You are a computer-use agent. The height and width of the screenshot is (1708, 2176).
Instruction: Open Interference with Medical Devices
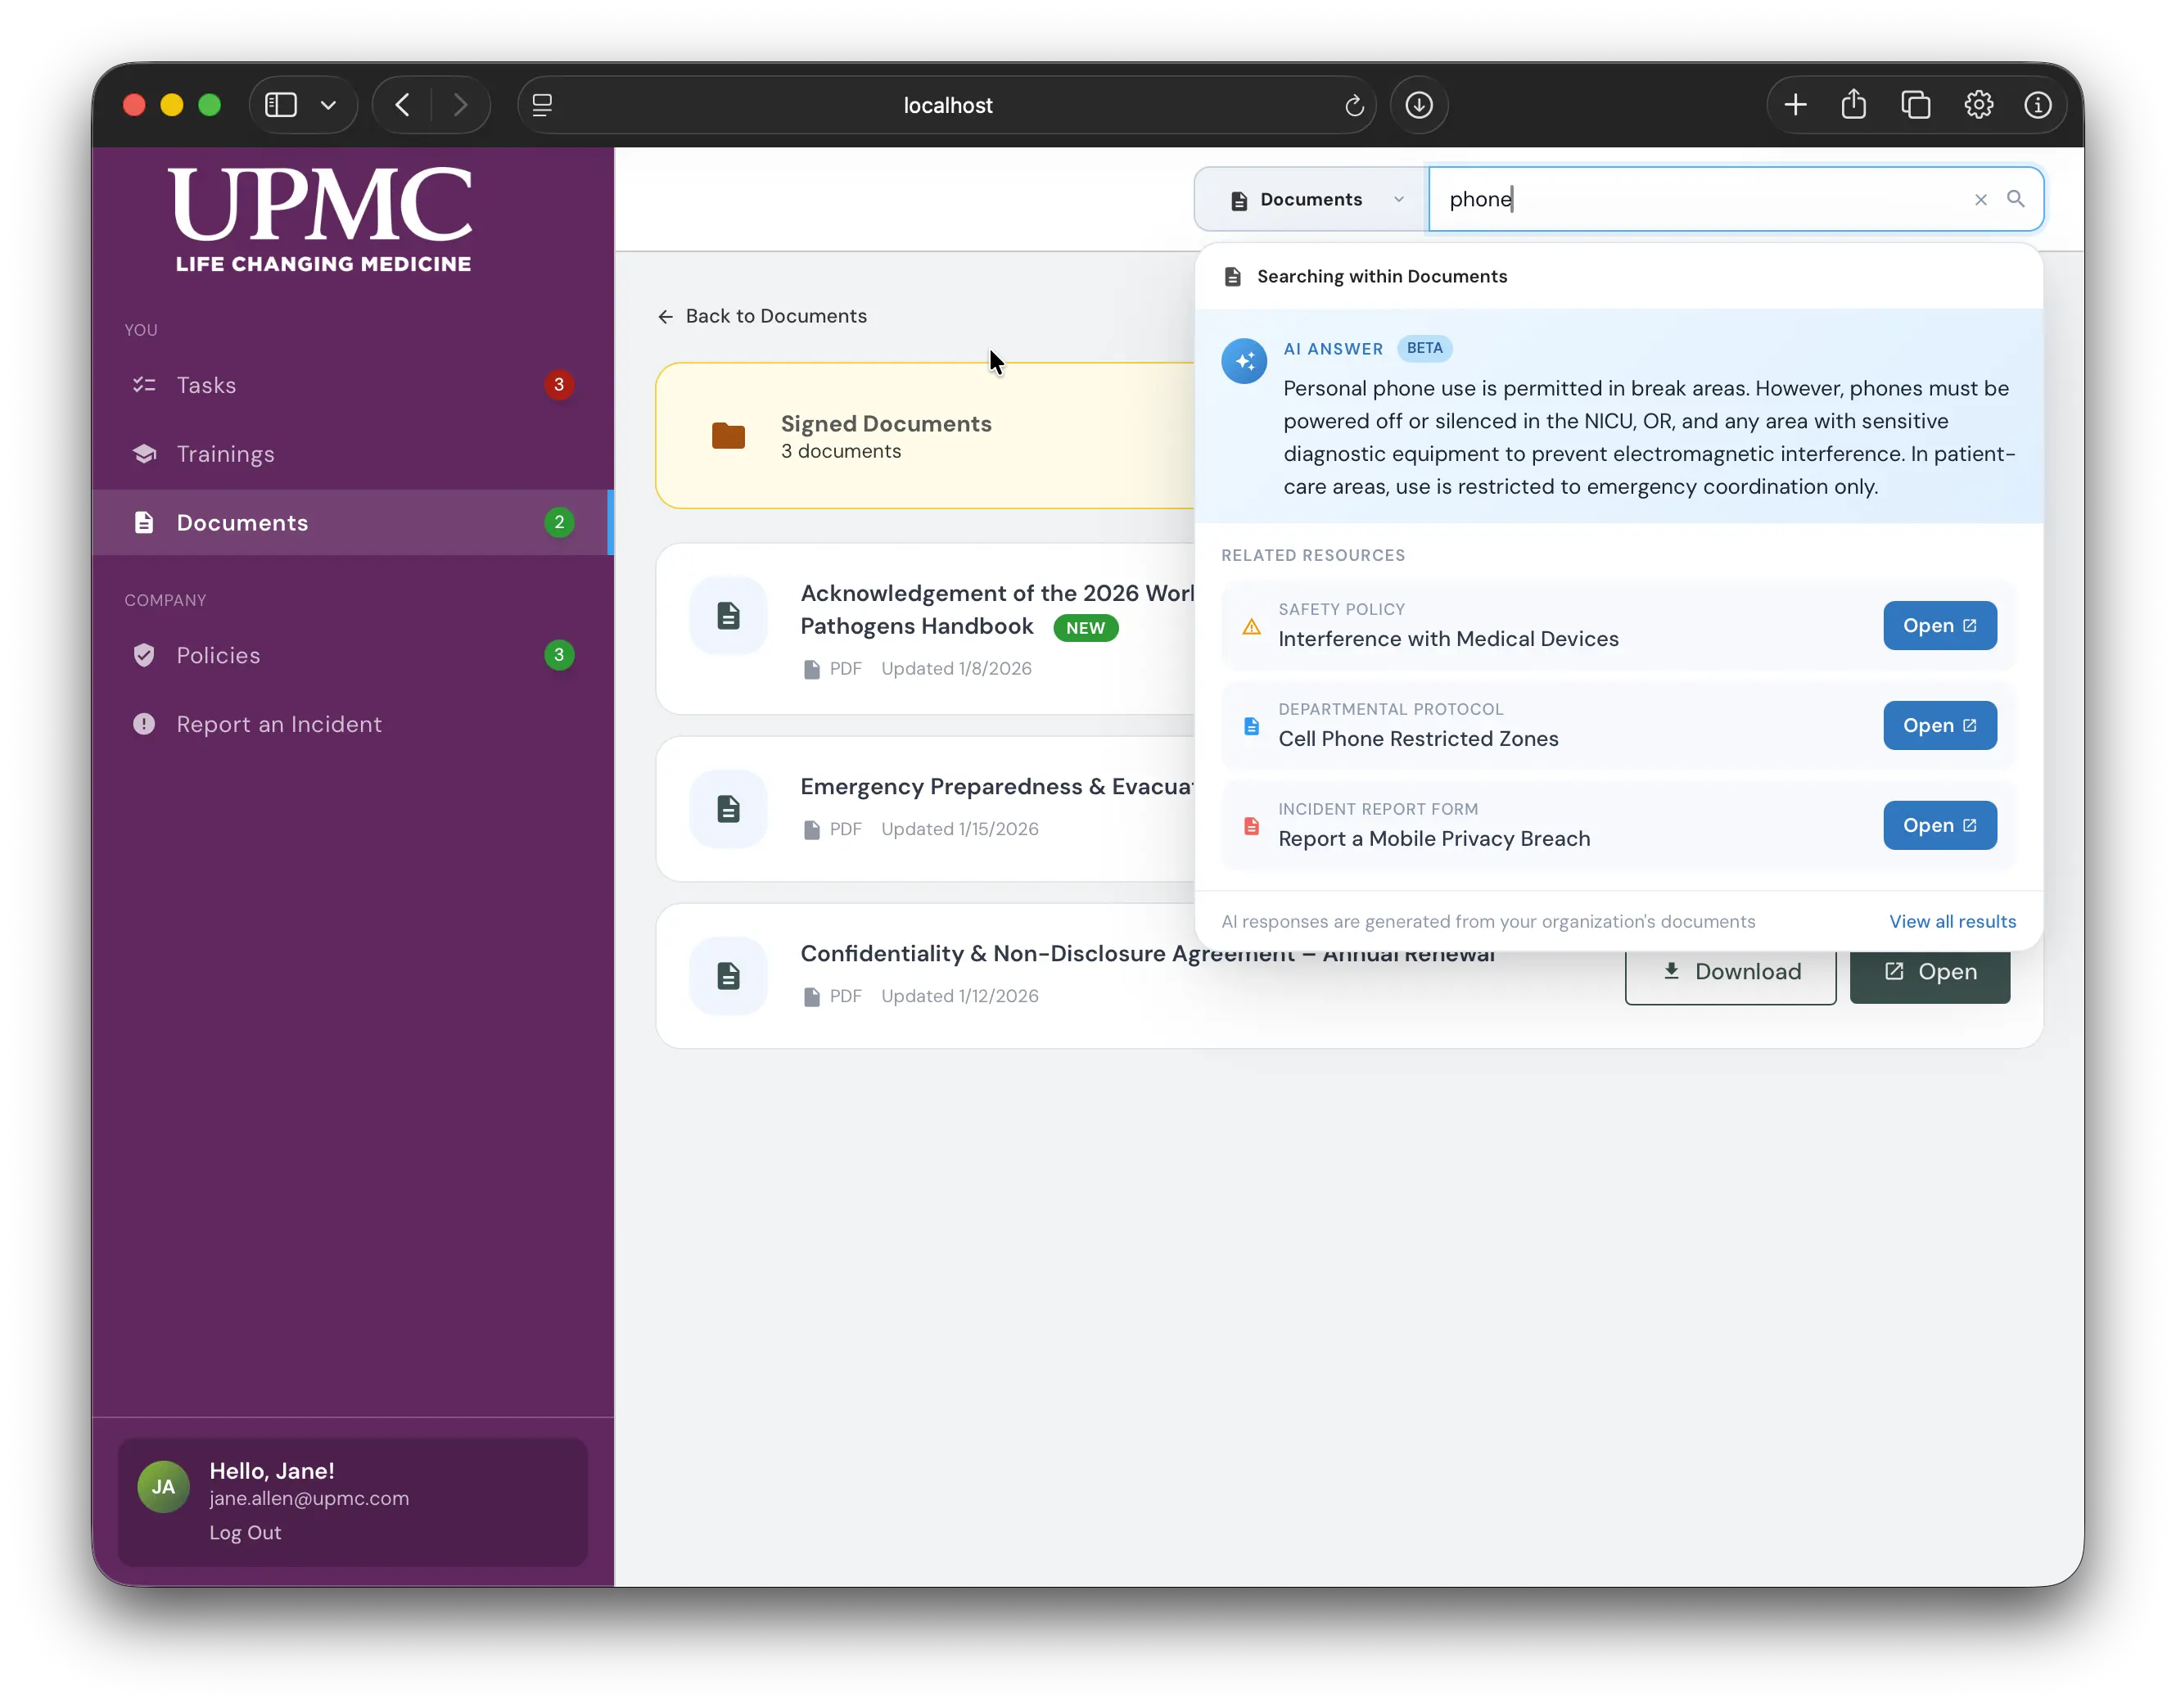pyautogui.click(x=1939, y=626)
